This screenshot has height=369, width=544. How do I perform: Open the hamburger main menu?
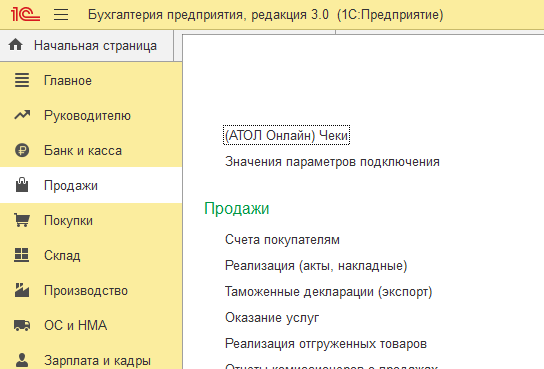click(x=61, y=15)
